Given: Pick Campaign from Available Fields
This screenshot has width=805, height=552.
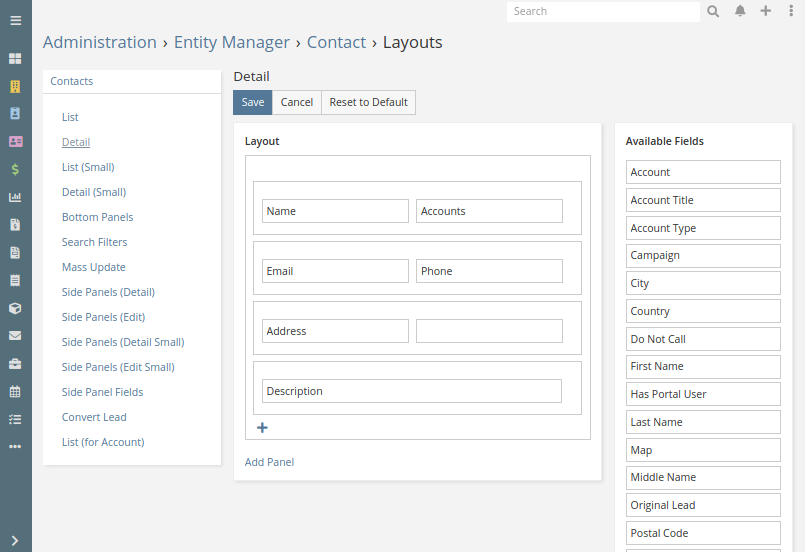Looking at the screenshot, I should 703,256.
